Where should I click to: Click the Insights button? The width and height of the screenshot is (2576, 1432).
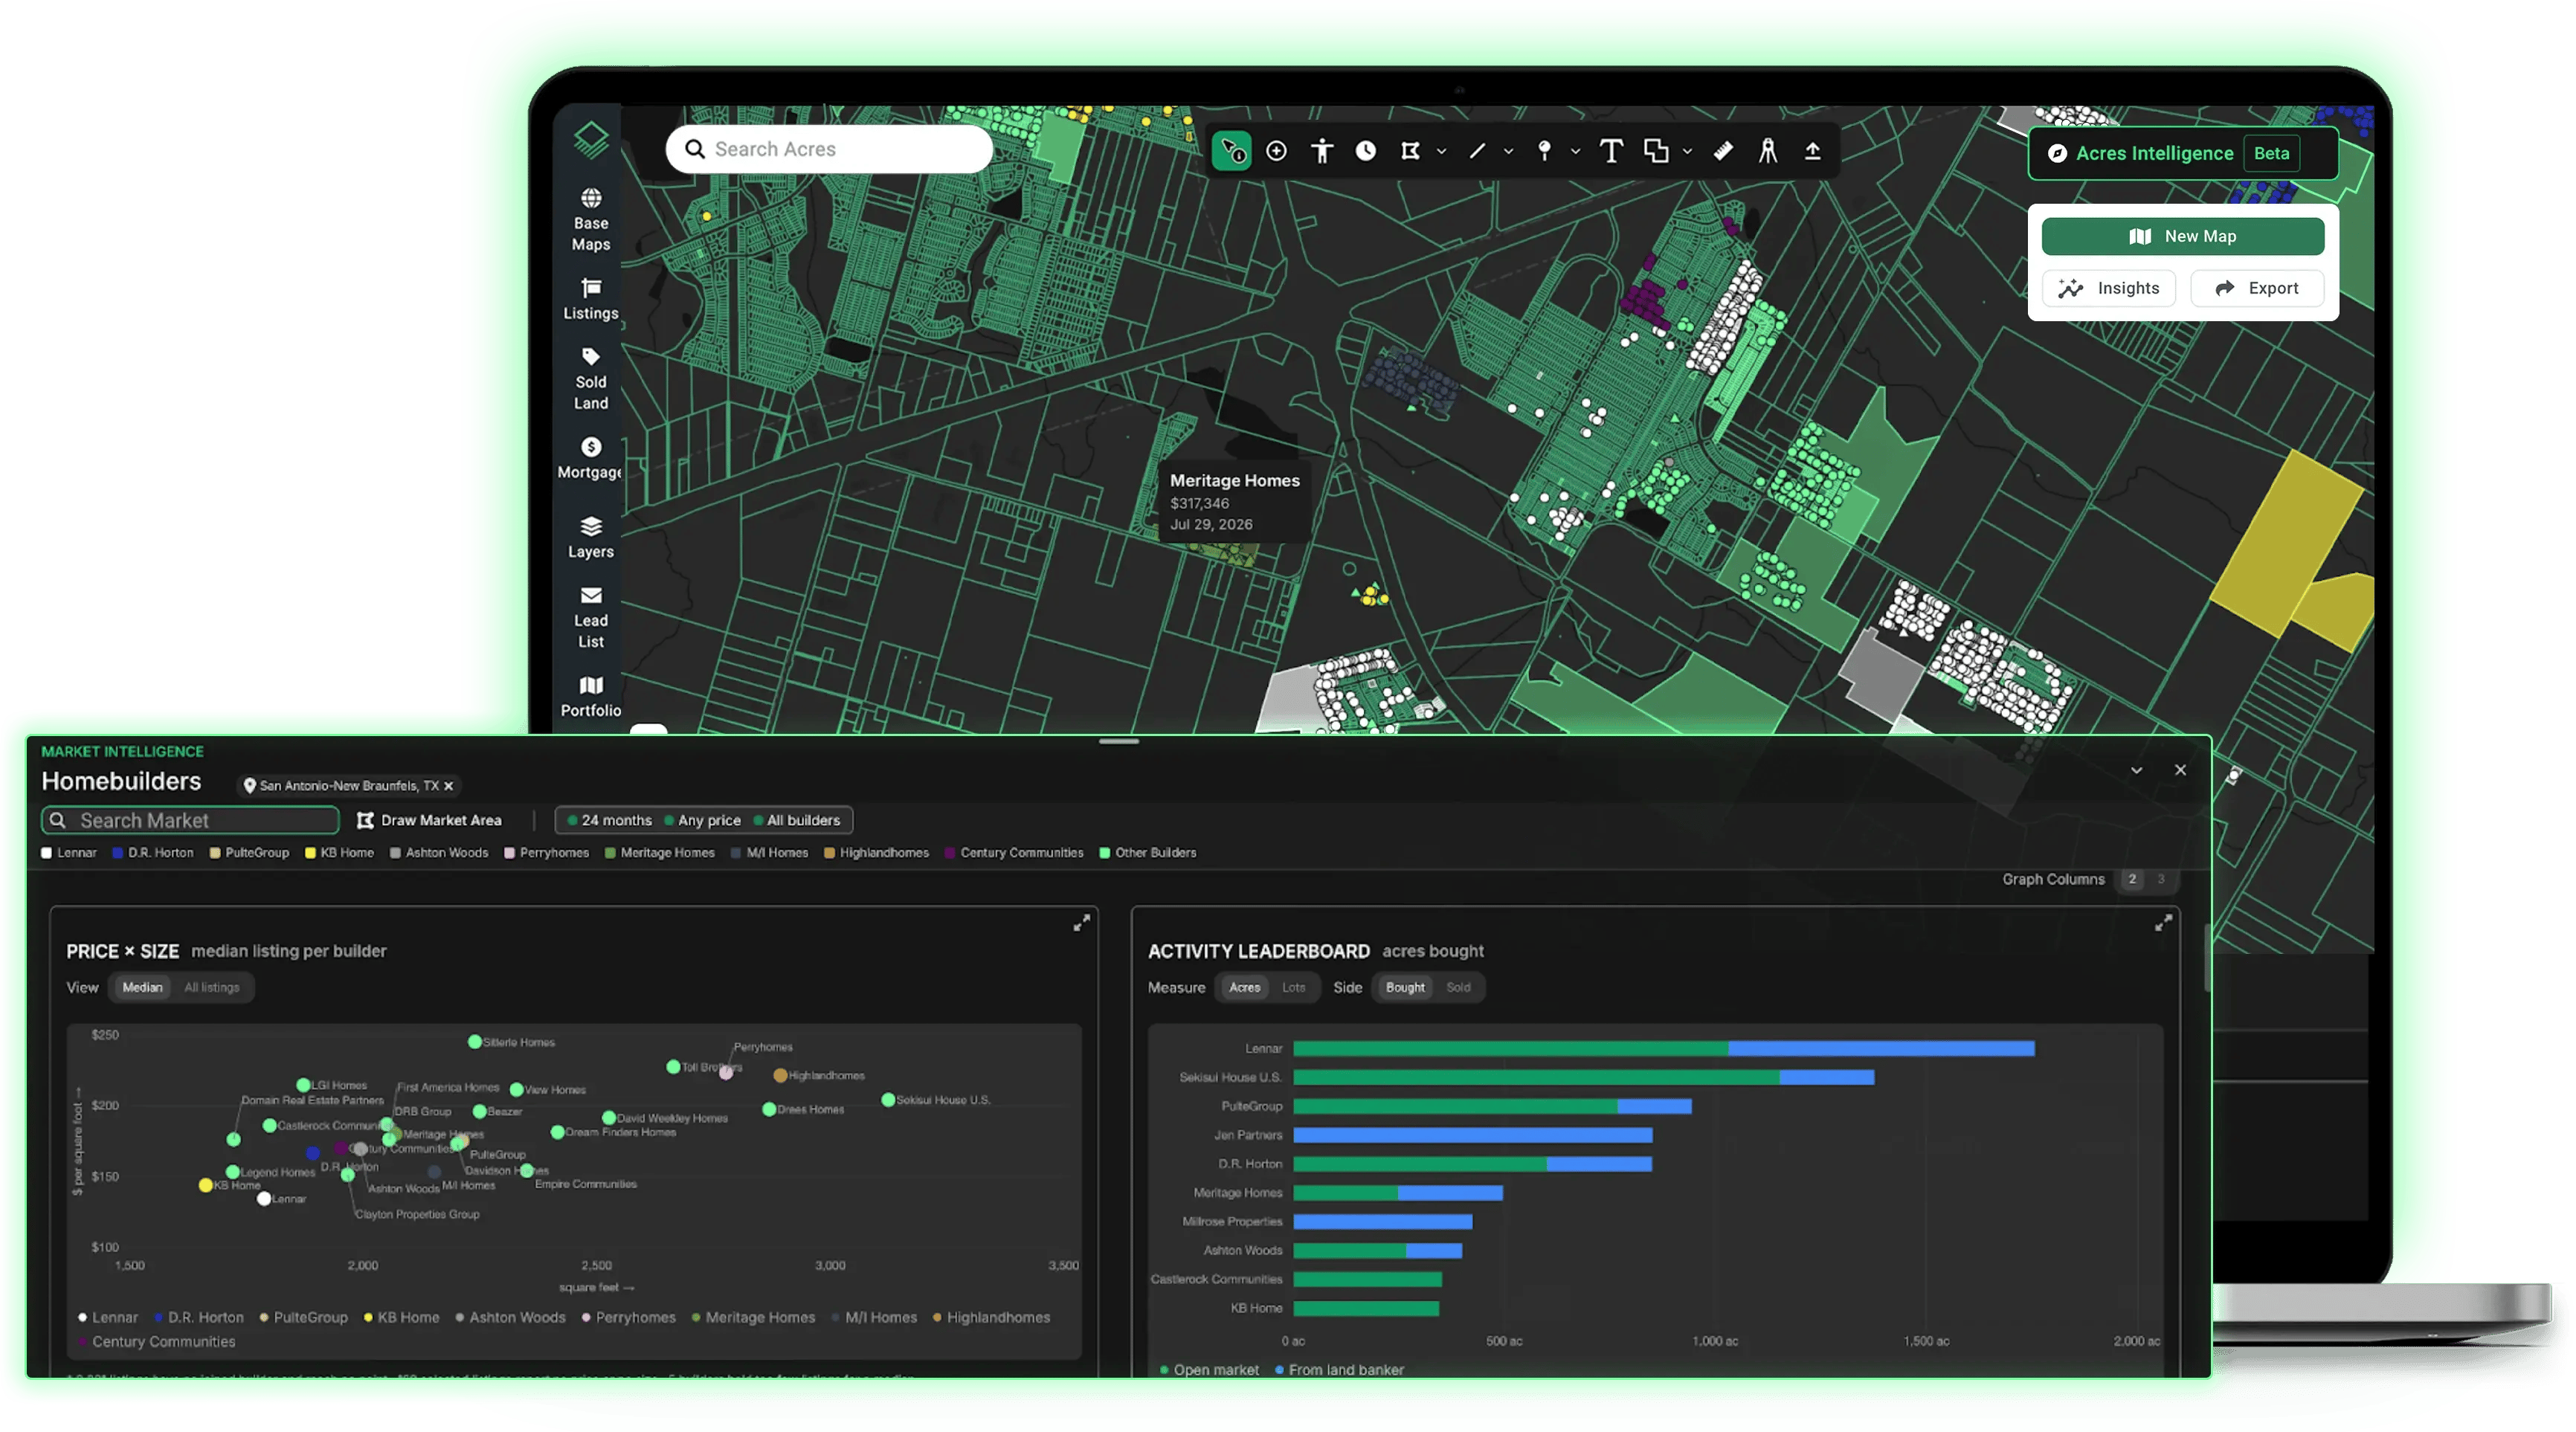click(2109, 289)
